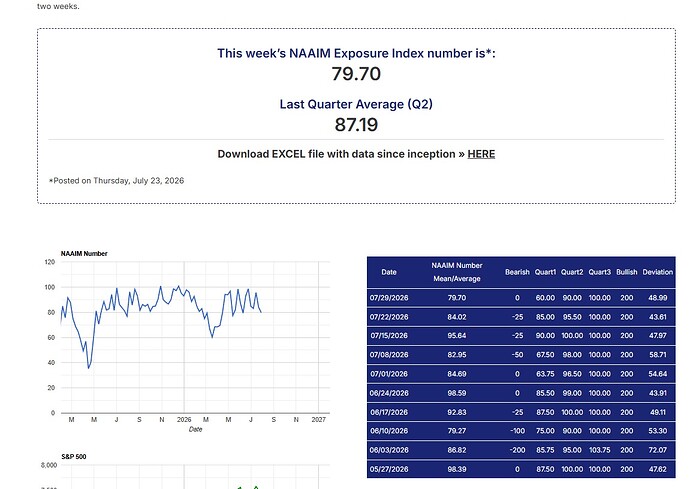Click the 2026 label on chart axis
The width and height of the screenshot is (690, 489).
click(184, 420)
